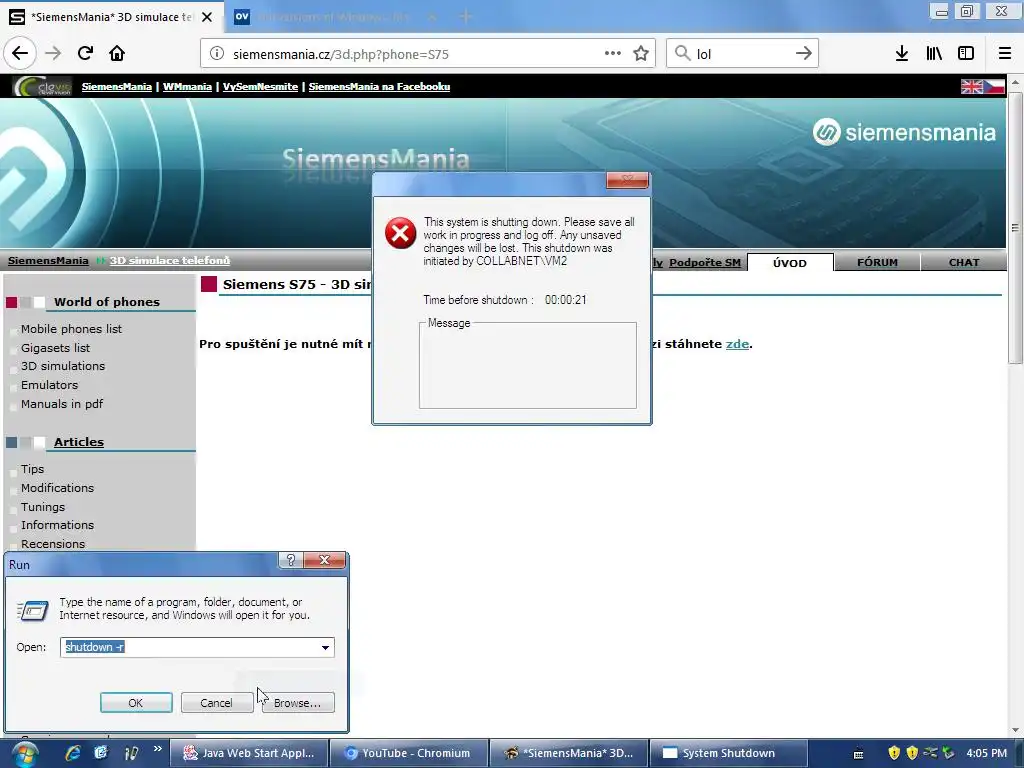Open Modifications in Articles section

57,488
